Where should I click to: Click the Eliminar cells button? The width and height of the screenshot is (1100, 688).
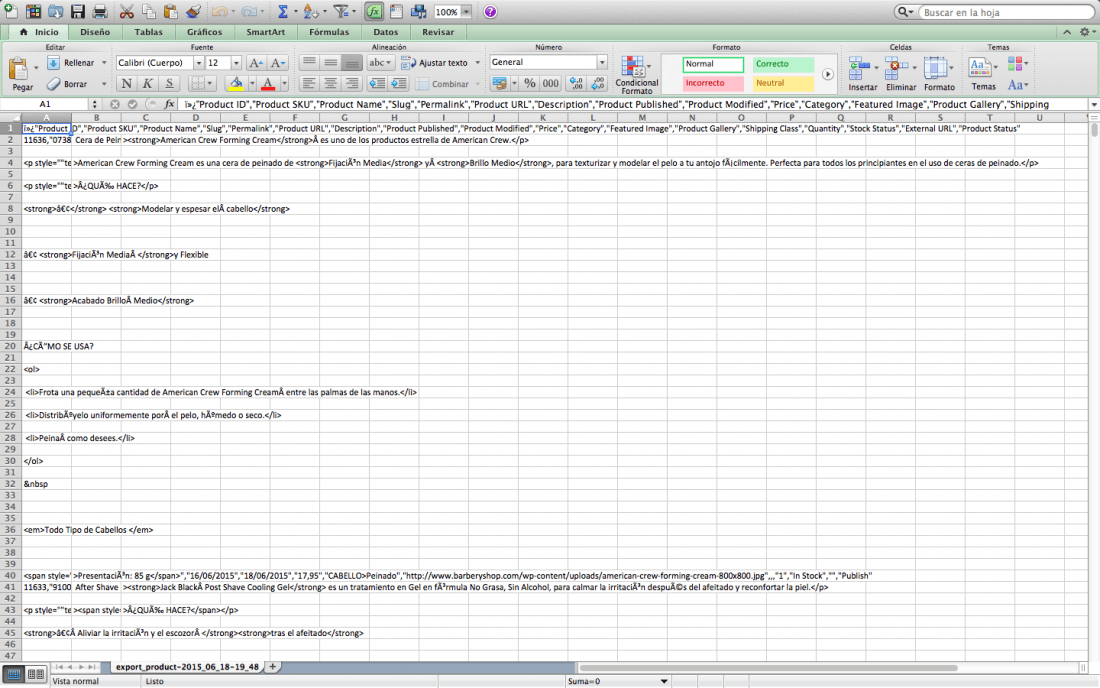[901, 74]
